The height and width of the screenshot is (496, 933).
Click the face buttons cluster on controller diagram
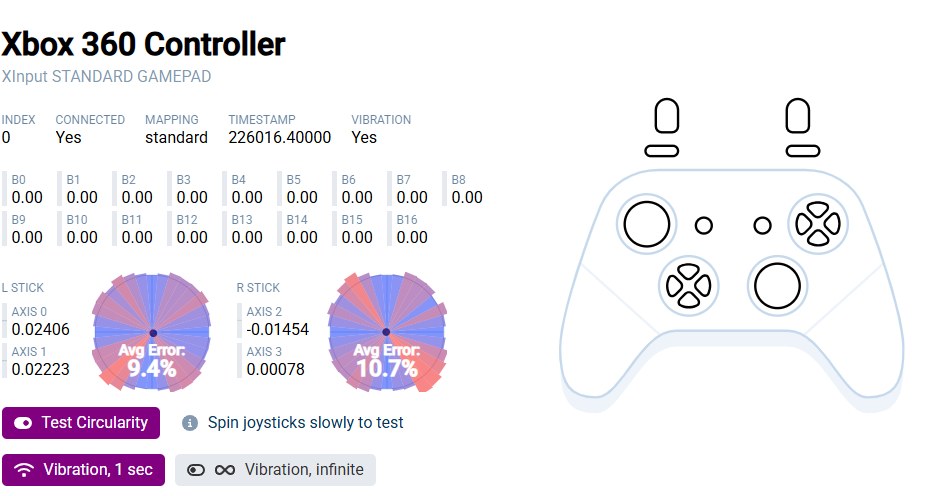point(818,224)
